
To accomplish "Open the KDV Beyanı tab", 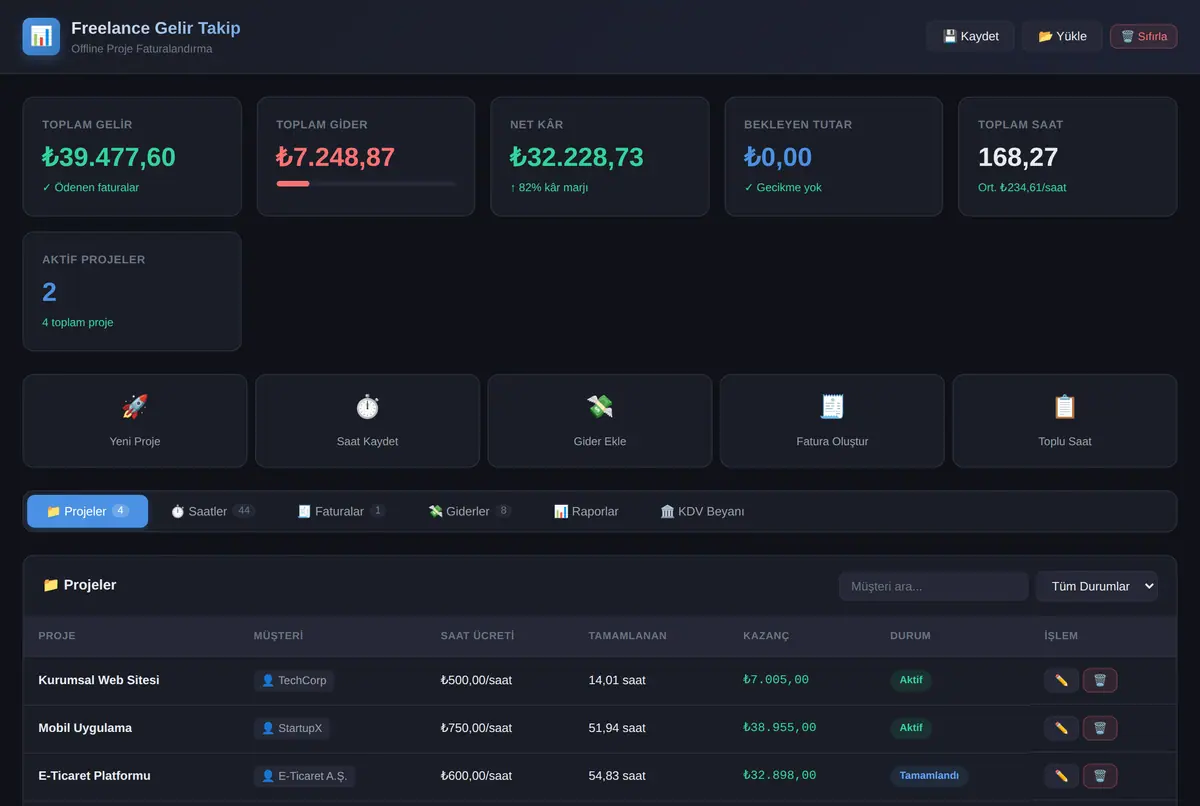I will click(702, 511).
